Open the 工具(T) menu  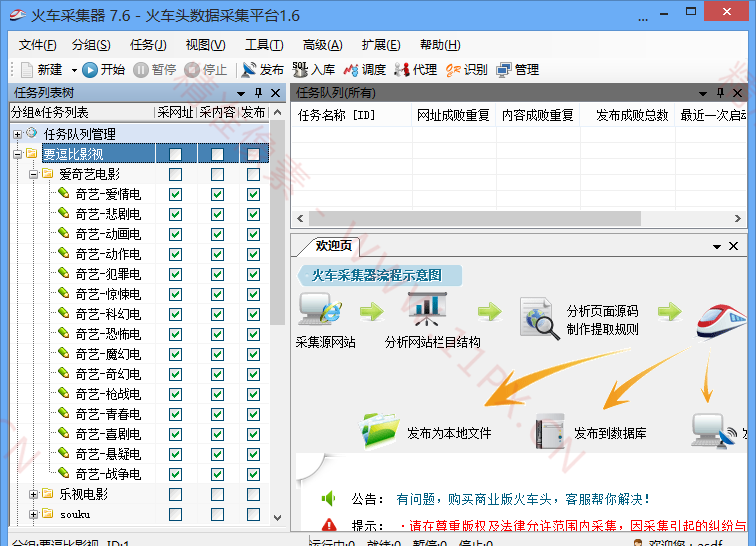(x=264, y=45)
